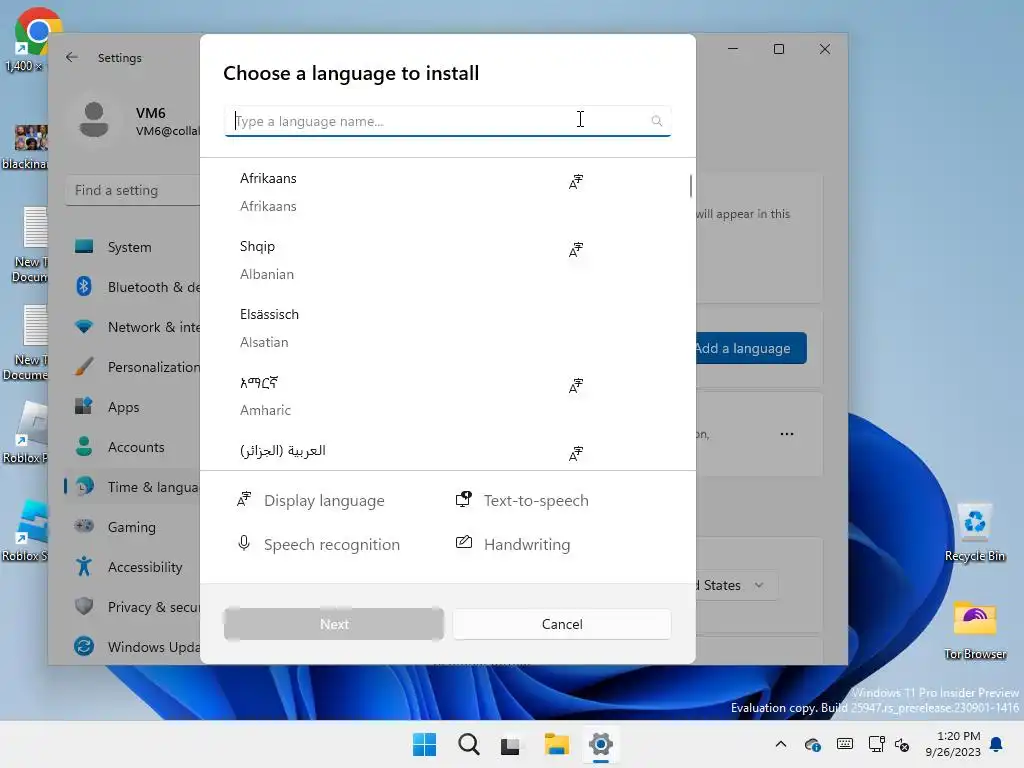Click the Text-to-speech legend icon

click(x=464, y=500)
